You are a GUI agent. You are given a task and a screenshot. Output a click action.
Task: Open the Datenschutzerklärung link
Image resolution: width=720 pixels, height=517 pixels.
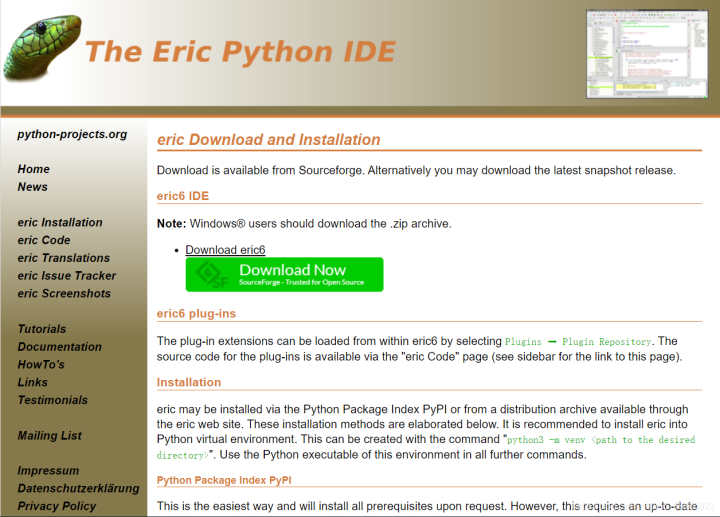point(79,488)
